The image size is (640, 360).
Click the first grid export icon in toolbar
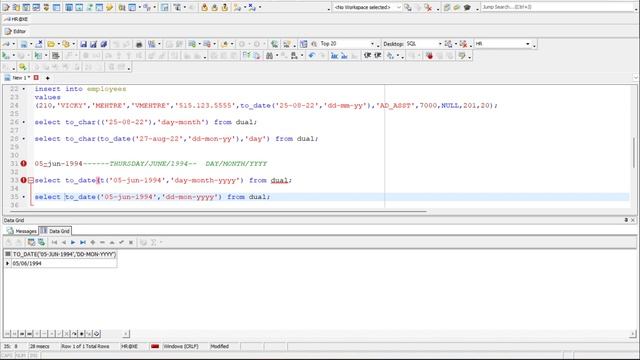point(31,242)
